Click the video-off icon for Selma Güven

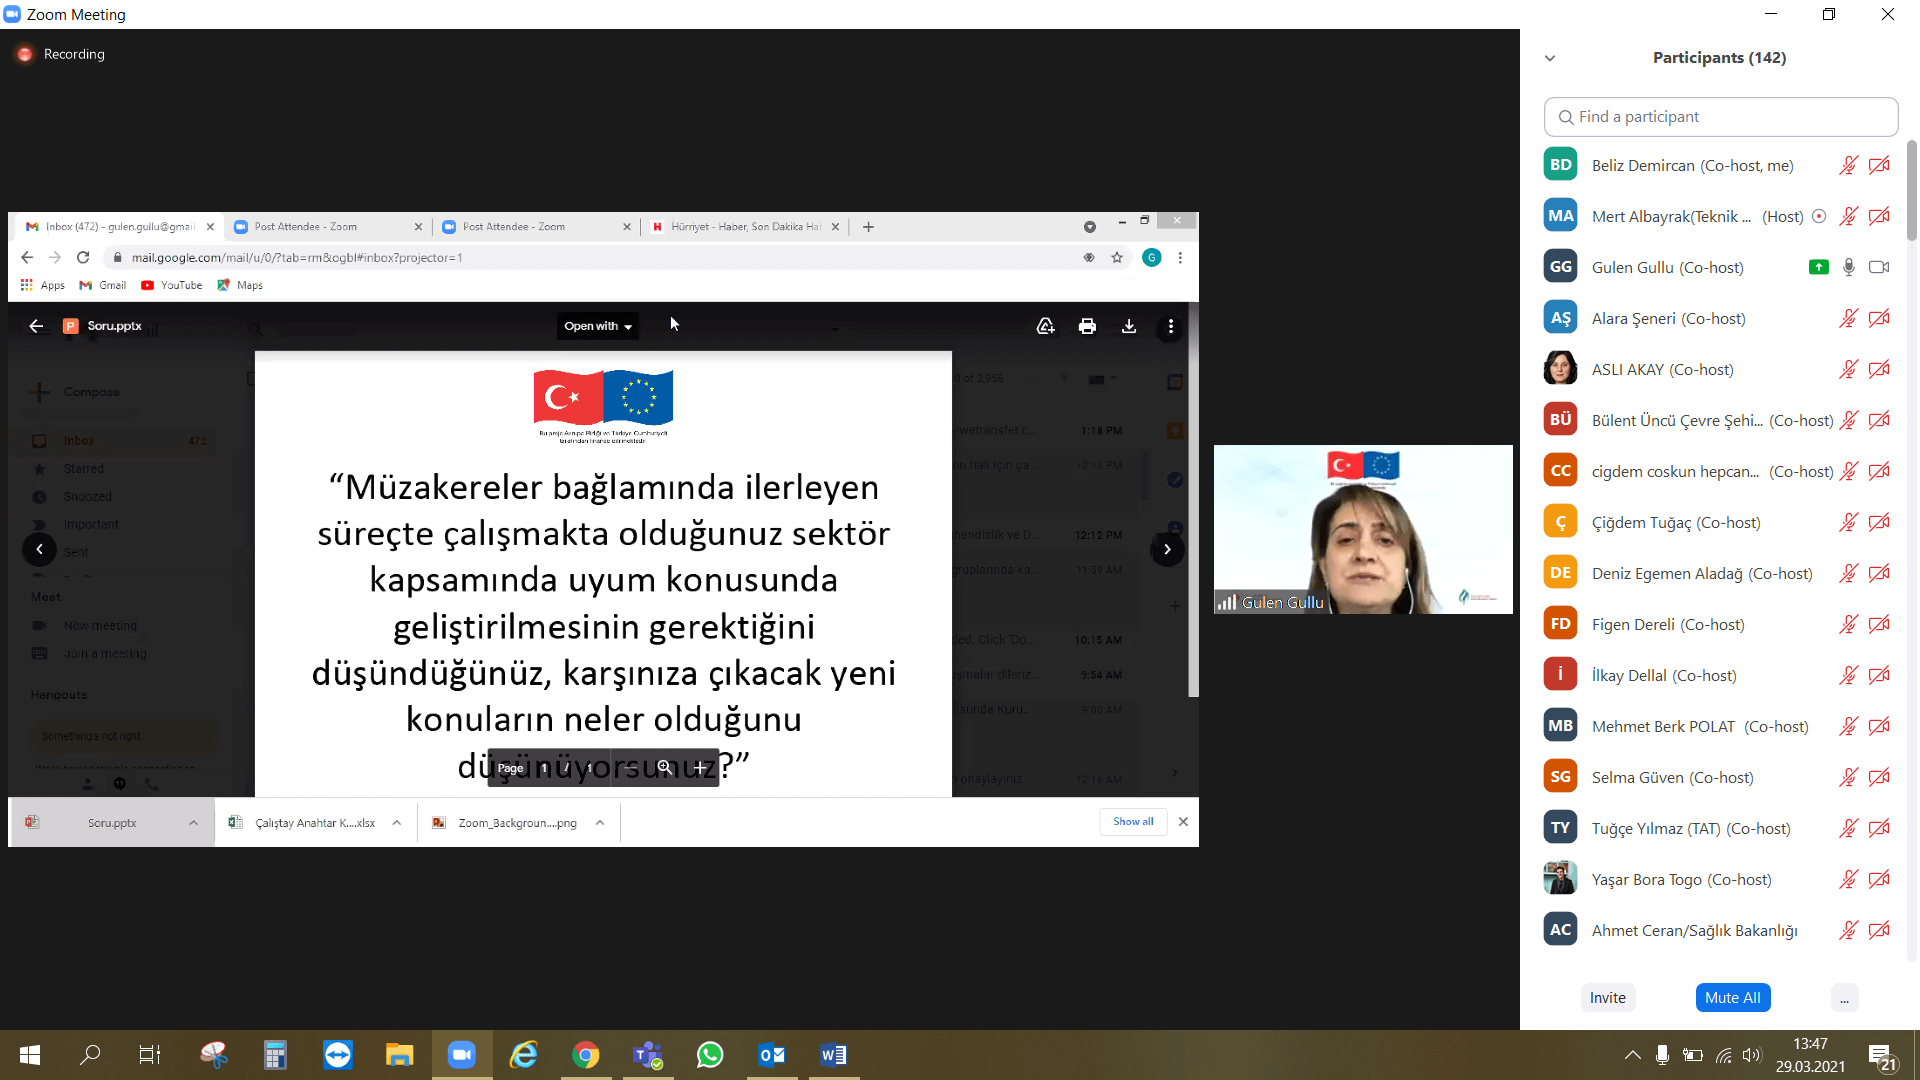pos(1880,777)
